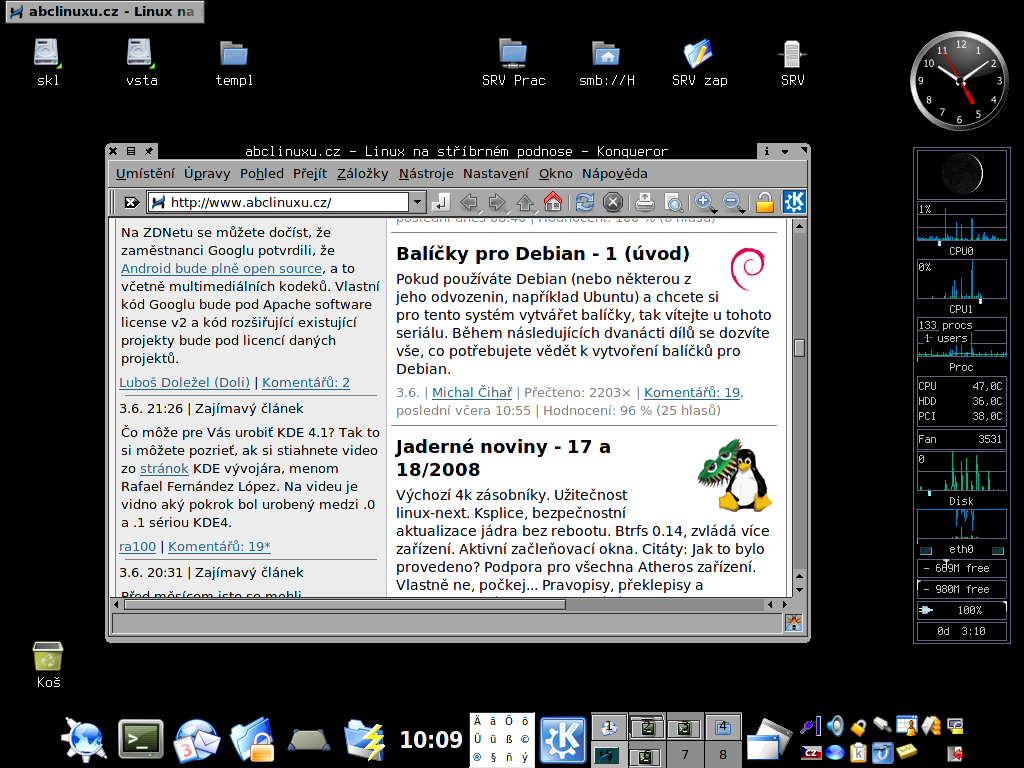Go up one level with the up arrow icon
Screen dimensions: 1024x768
pos(525,202)
